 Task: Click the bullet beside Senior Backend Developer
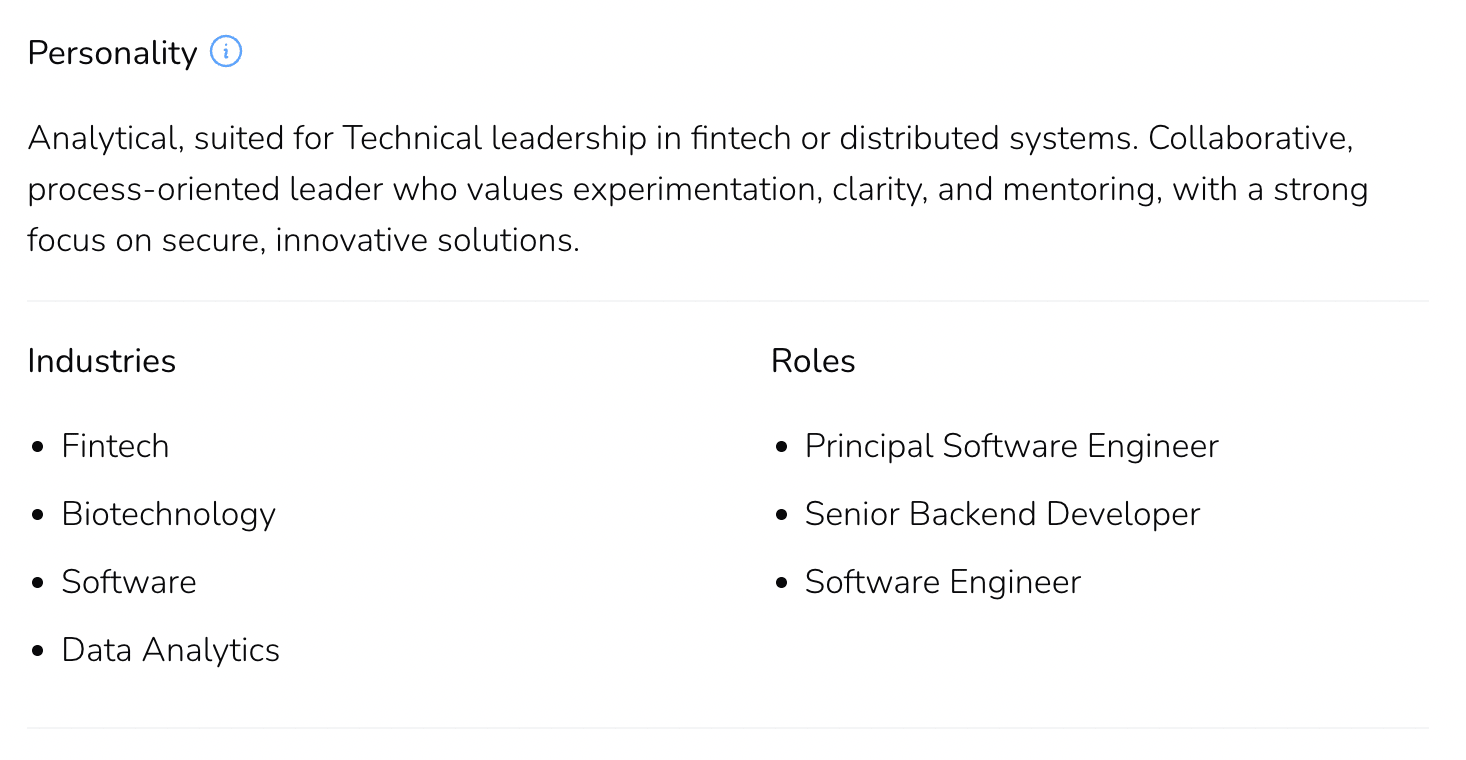pyautogui.click(x=782, y=515)
